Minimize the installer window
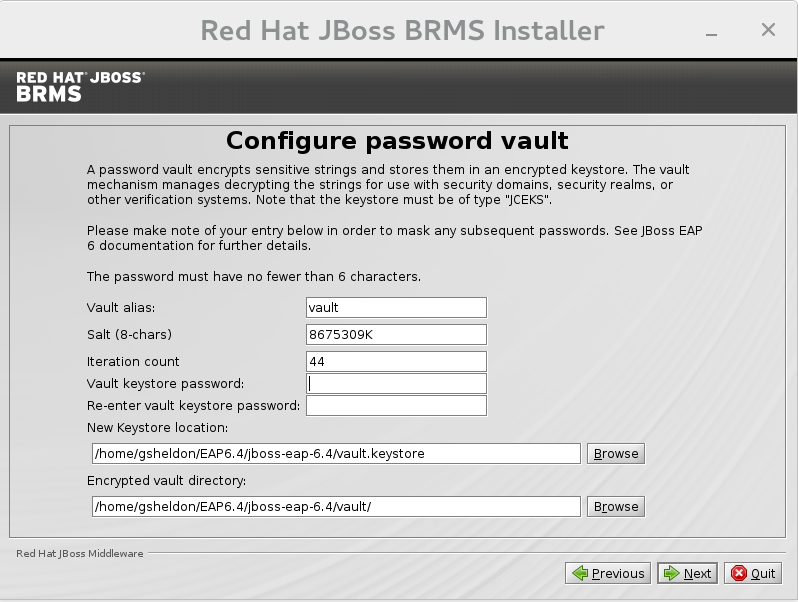Image resolution: width=798 pixels, height=602 pixels. pyautogui.click(x=711, y=34)
